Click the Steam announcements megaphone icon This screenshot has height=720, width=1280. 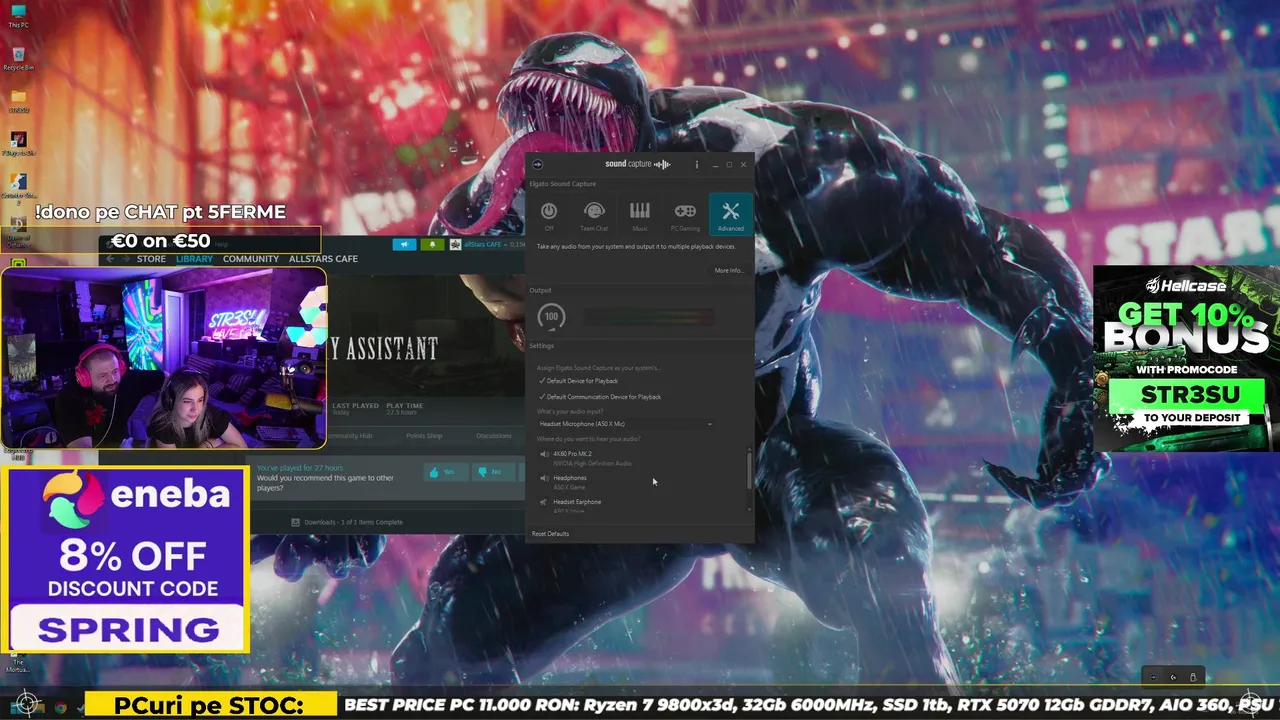[404, 244]
